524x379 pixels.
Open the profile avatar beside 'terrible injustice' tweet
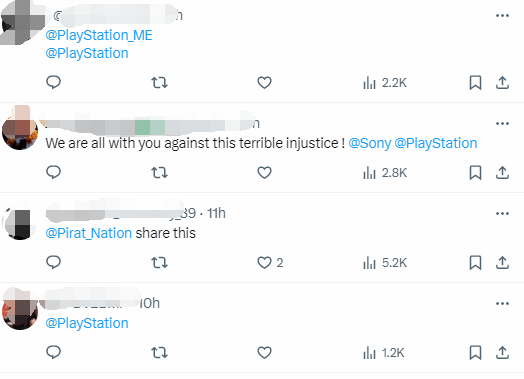pos(20,131)
